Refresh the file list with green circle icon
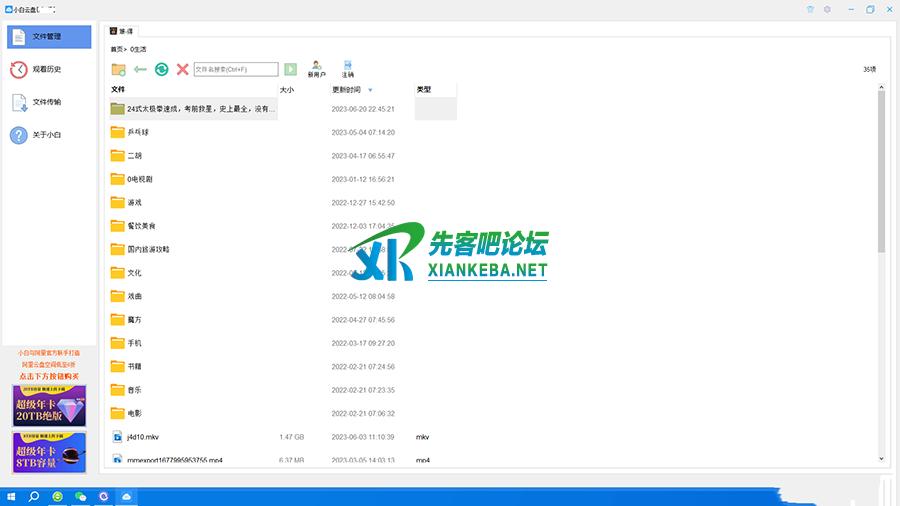The image size is (900, 506). 161,69
